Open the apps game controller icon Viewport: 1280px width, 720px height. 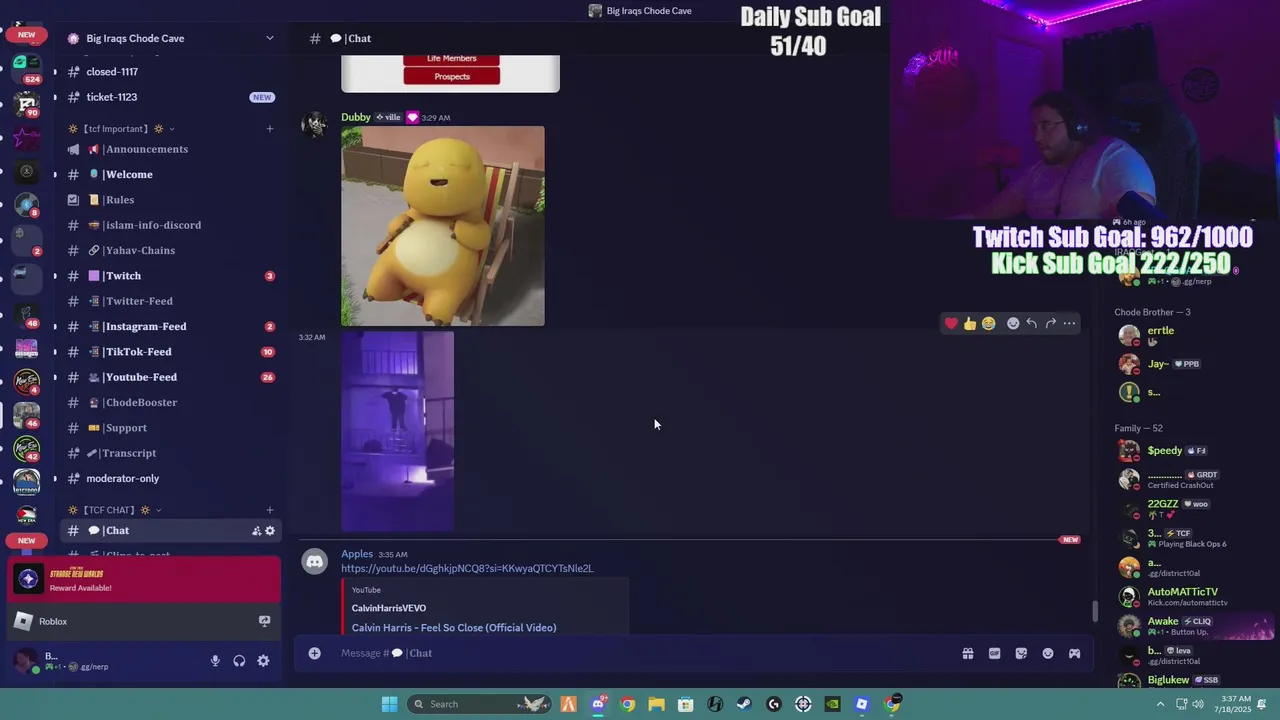point(1074,653)
